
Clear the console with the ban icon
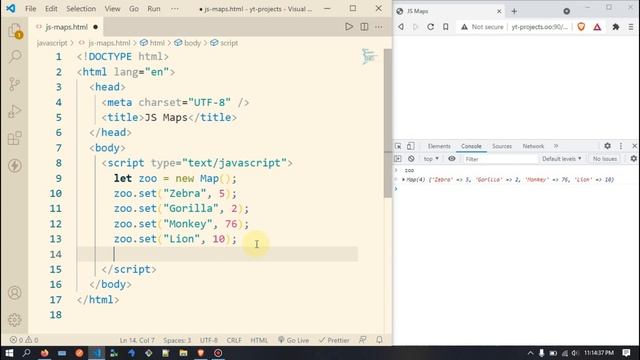[411, 159]
